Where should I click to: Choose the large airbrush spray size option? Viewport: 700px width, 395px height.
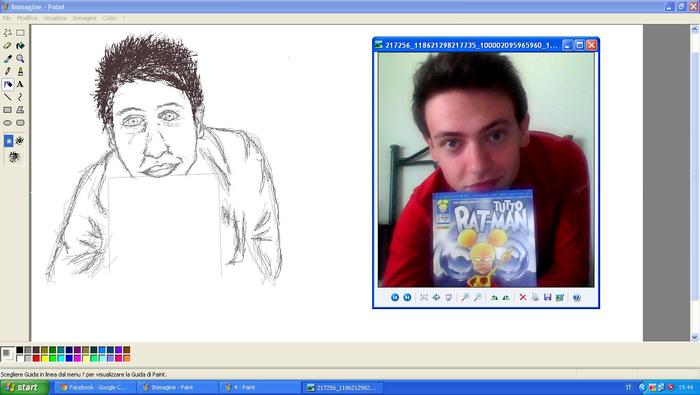14,157
